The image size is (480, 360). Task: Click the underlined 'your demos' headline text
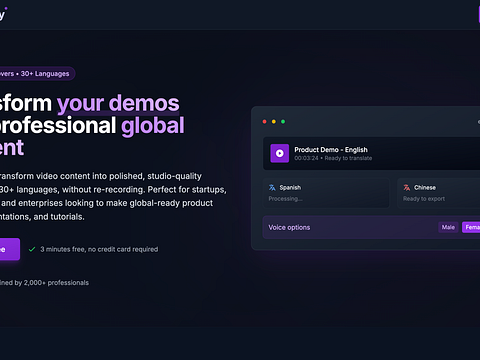pyautogui.click(x=118, y=103)
